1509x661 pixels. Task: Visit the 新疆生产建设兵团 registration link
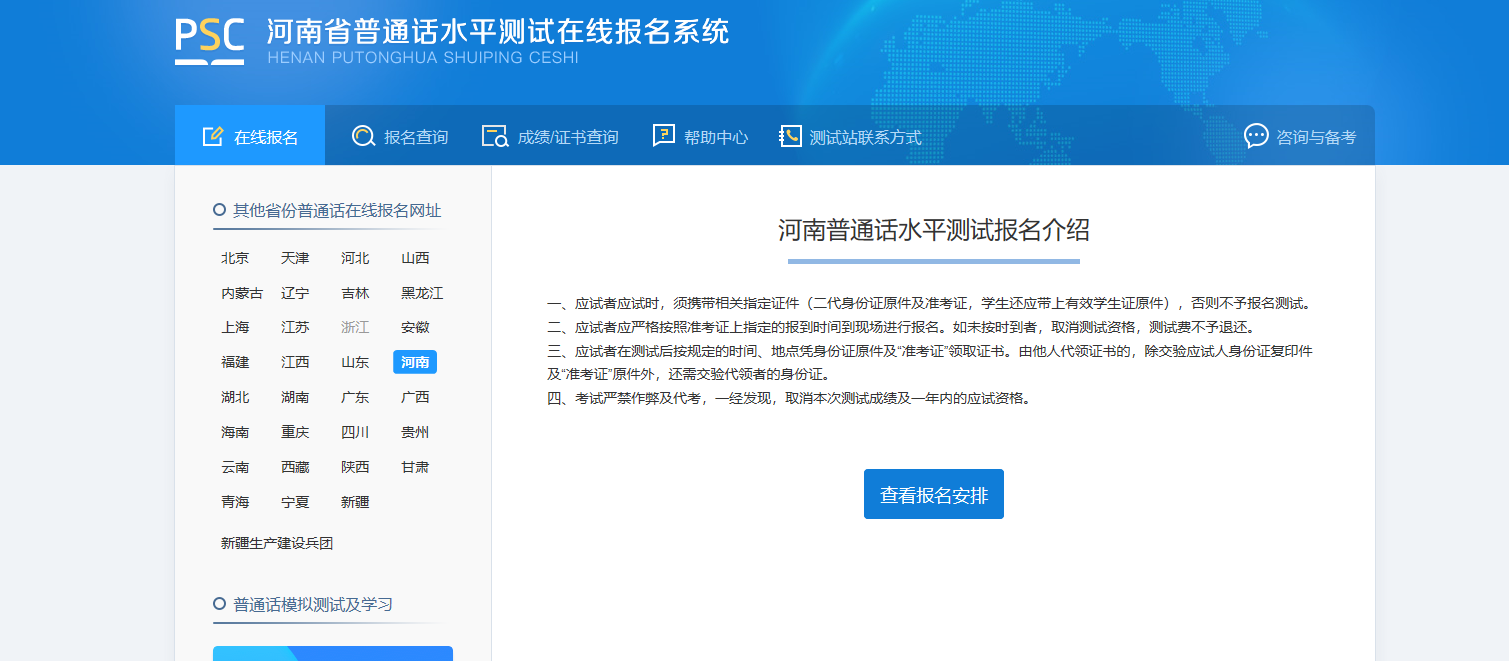(277, 543)
